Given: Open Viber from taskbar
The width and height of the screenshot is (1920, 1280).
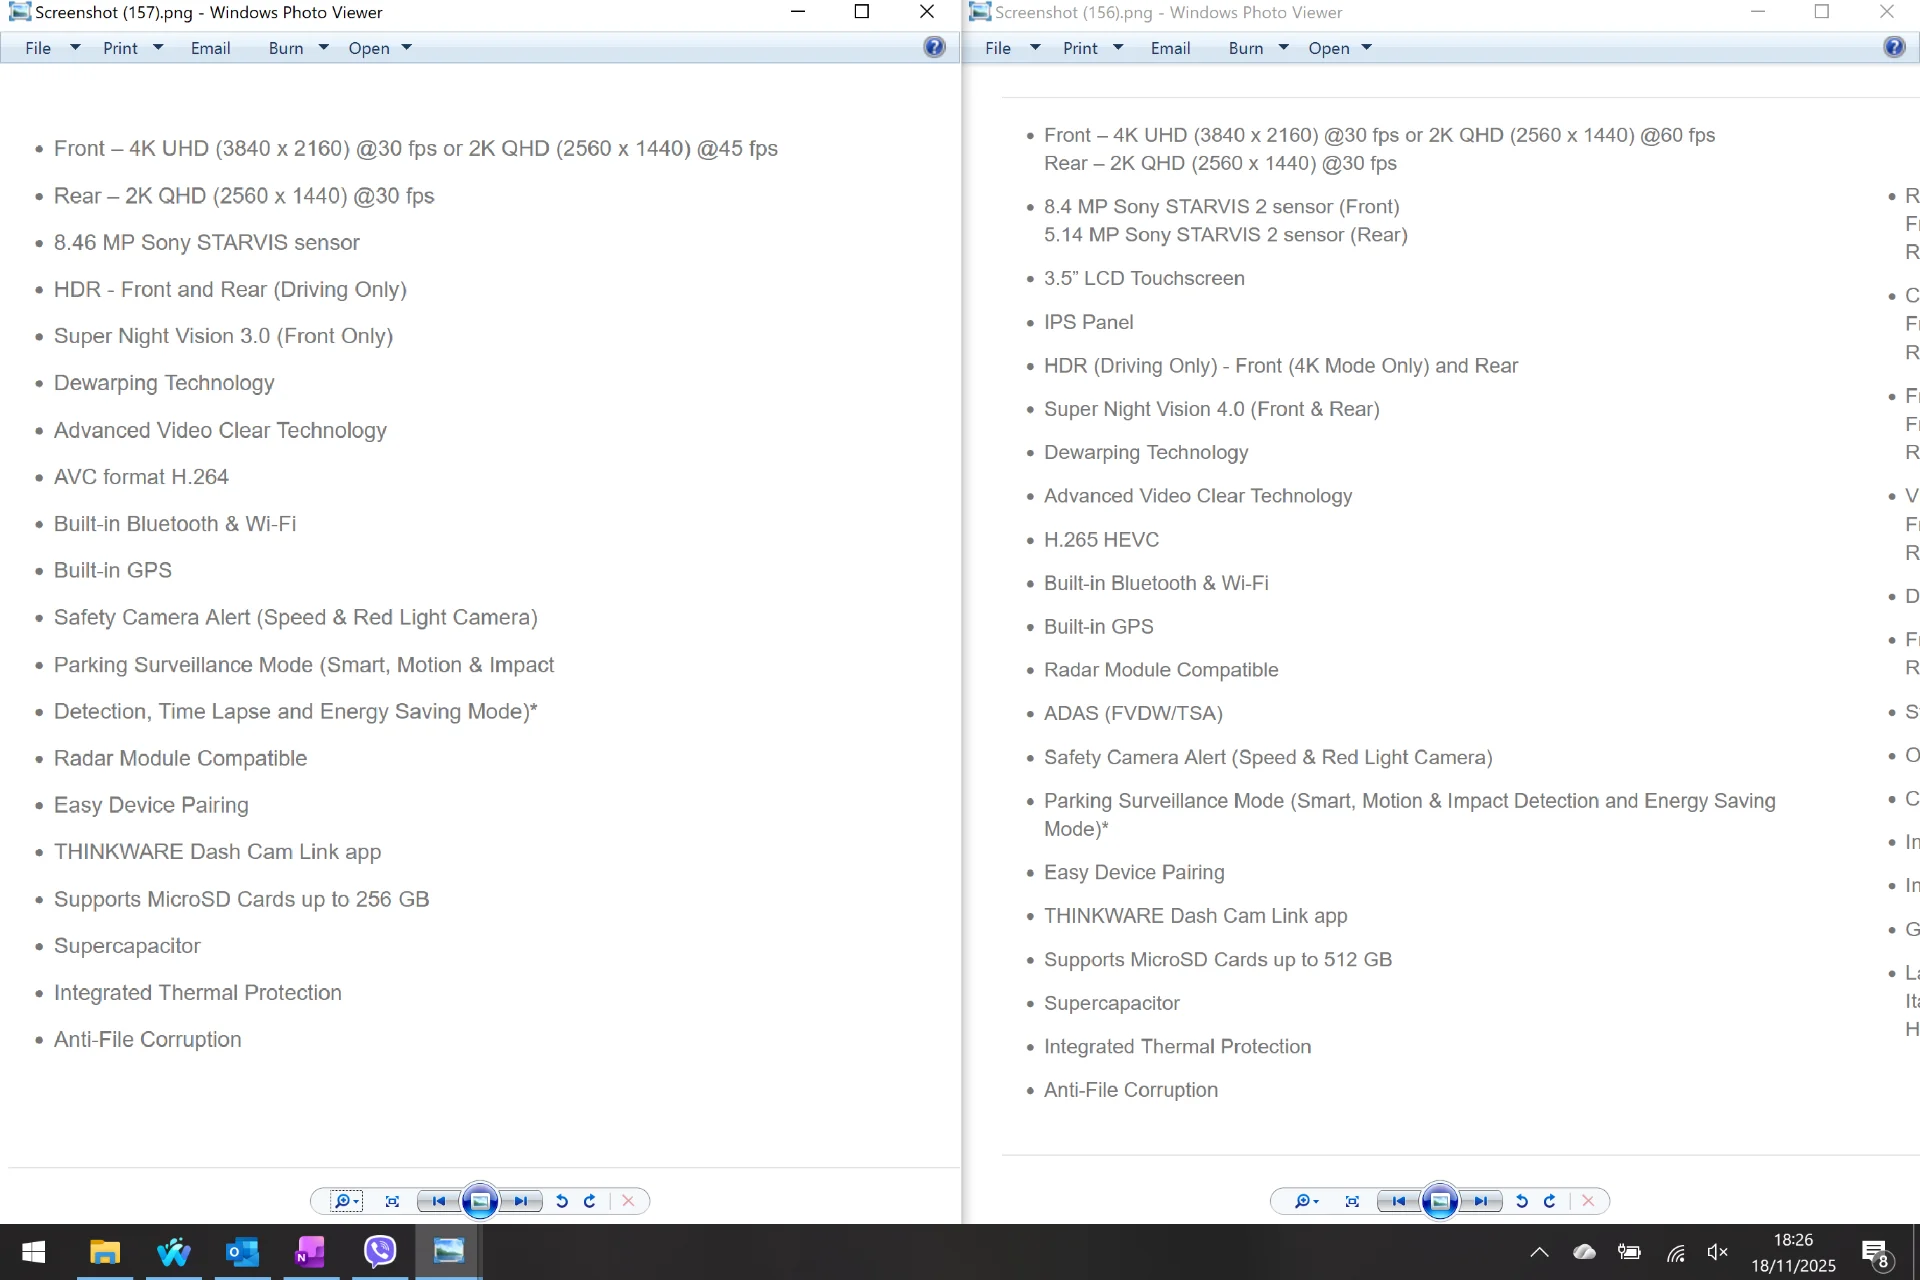Looking at the screenshot, I should (380, 1252).
